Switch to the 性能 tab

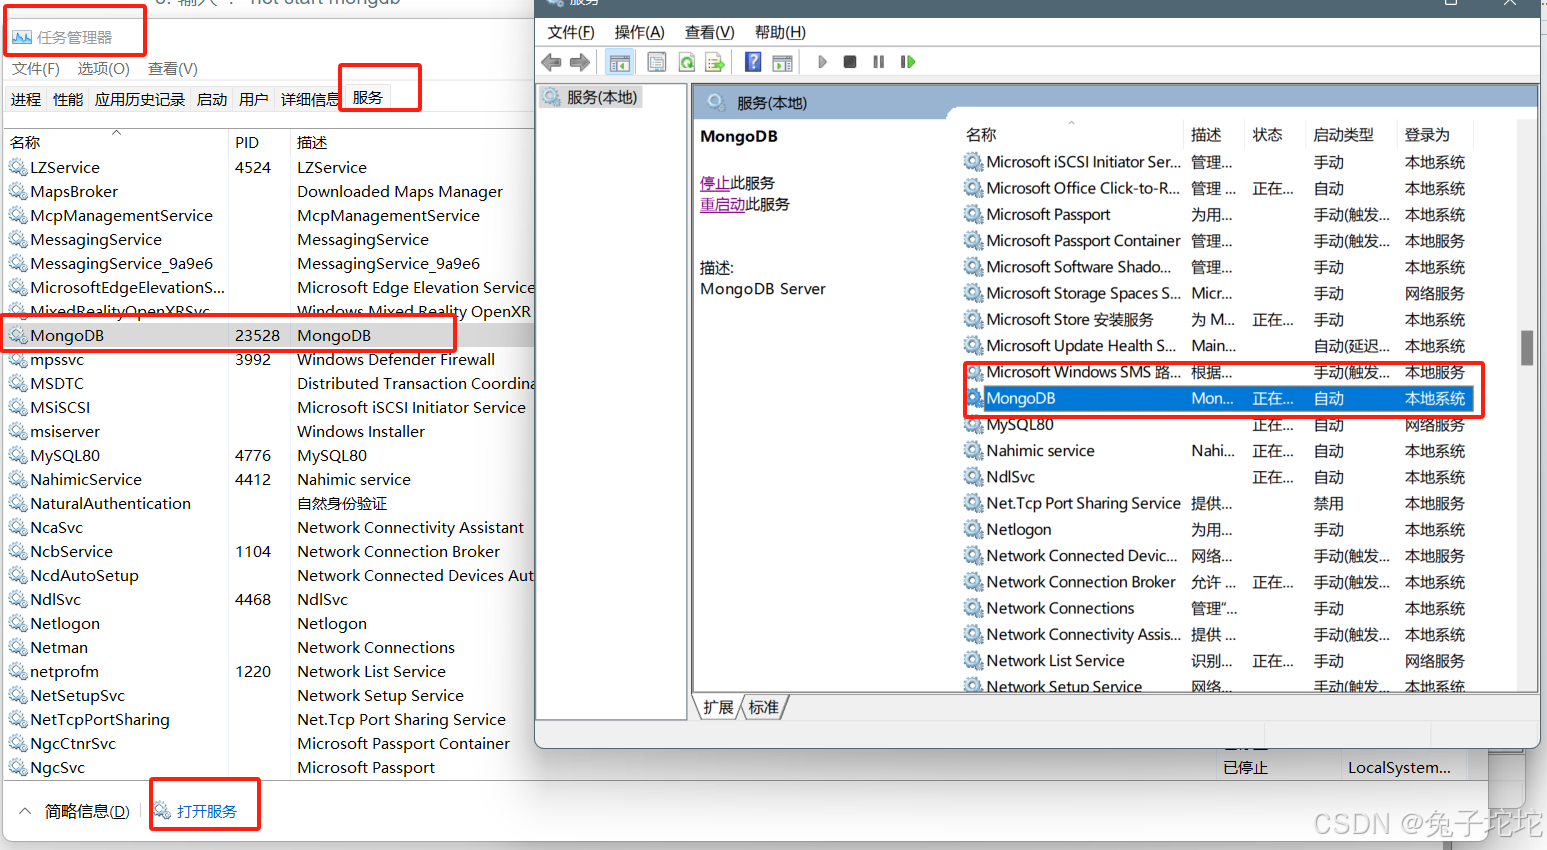(68, 99)
